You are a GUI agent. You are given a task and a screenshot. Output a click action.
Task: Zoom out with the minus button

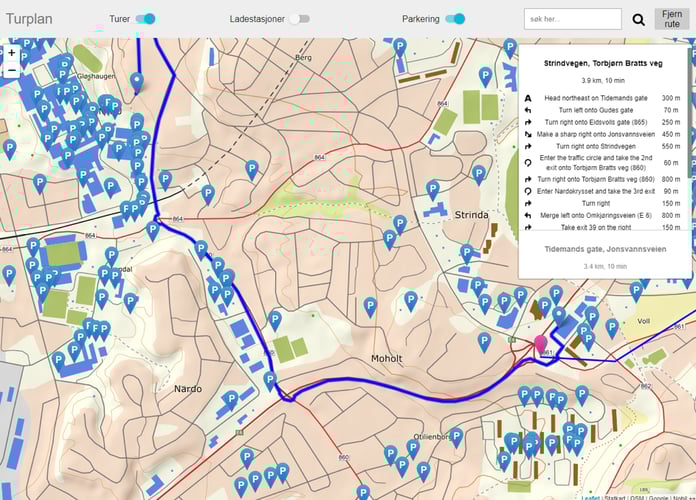[x=12, y=71]
